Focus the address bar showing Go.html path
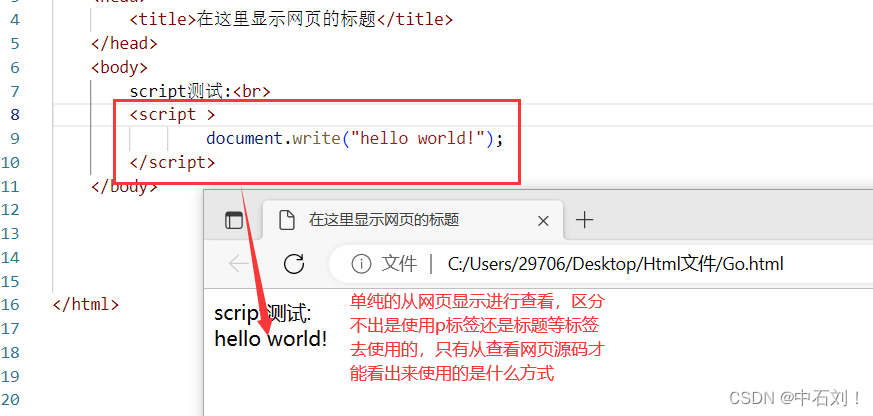Screen dimensions: 873x416 coord(615,264)
